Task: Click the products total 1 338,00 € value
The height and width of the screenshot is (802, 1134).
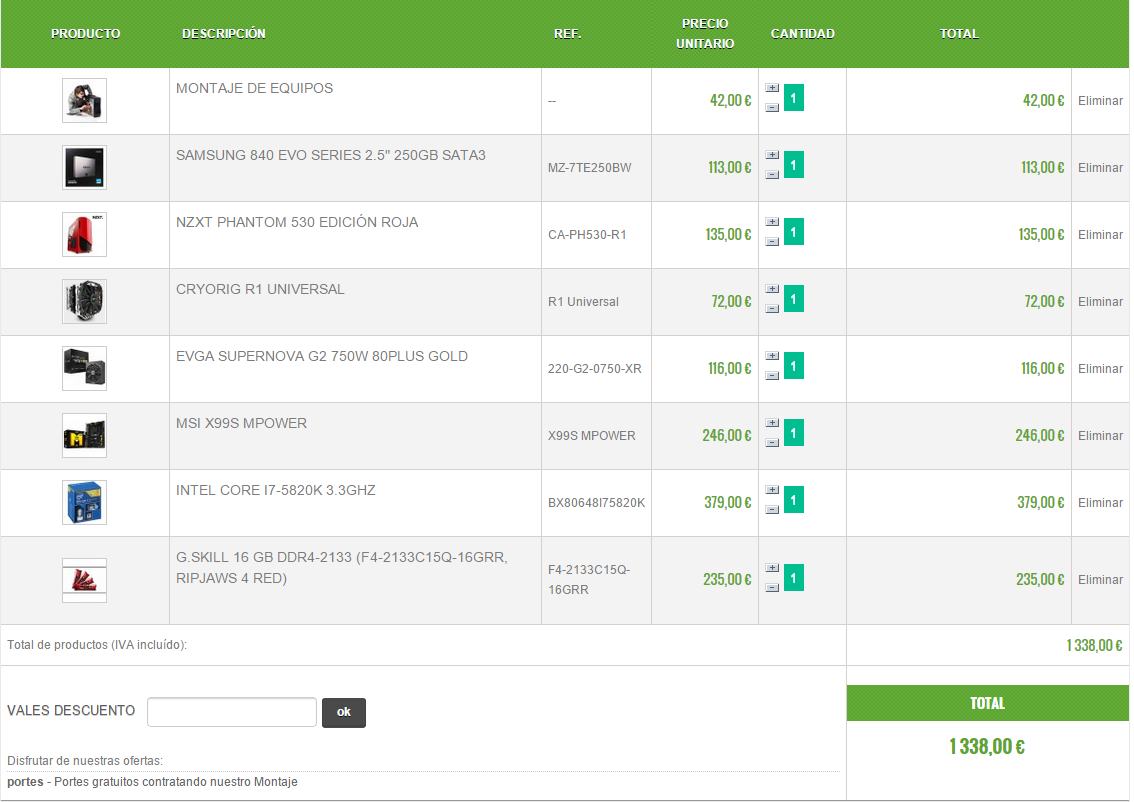Action: tap(1094, 645)
